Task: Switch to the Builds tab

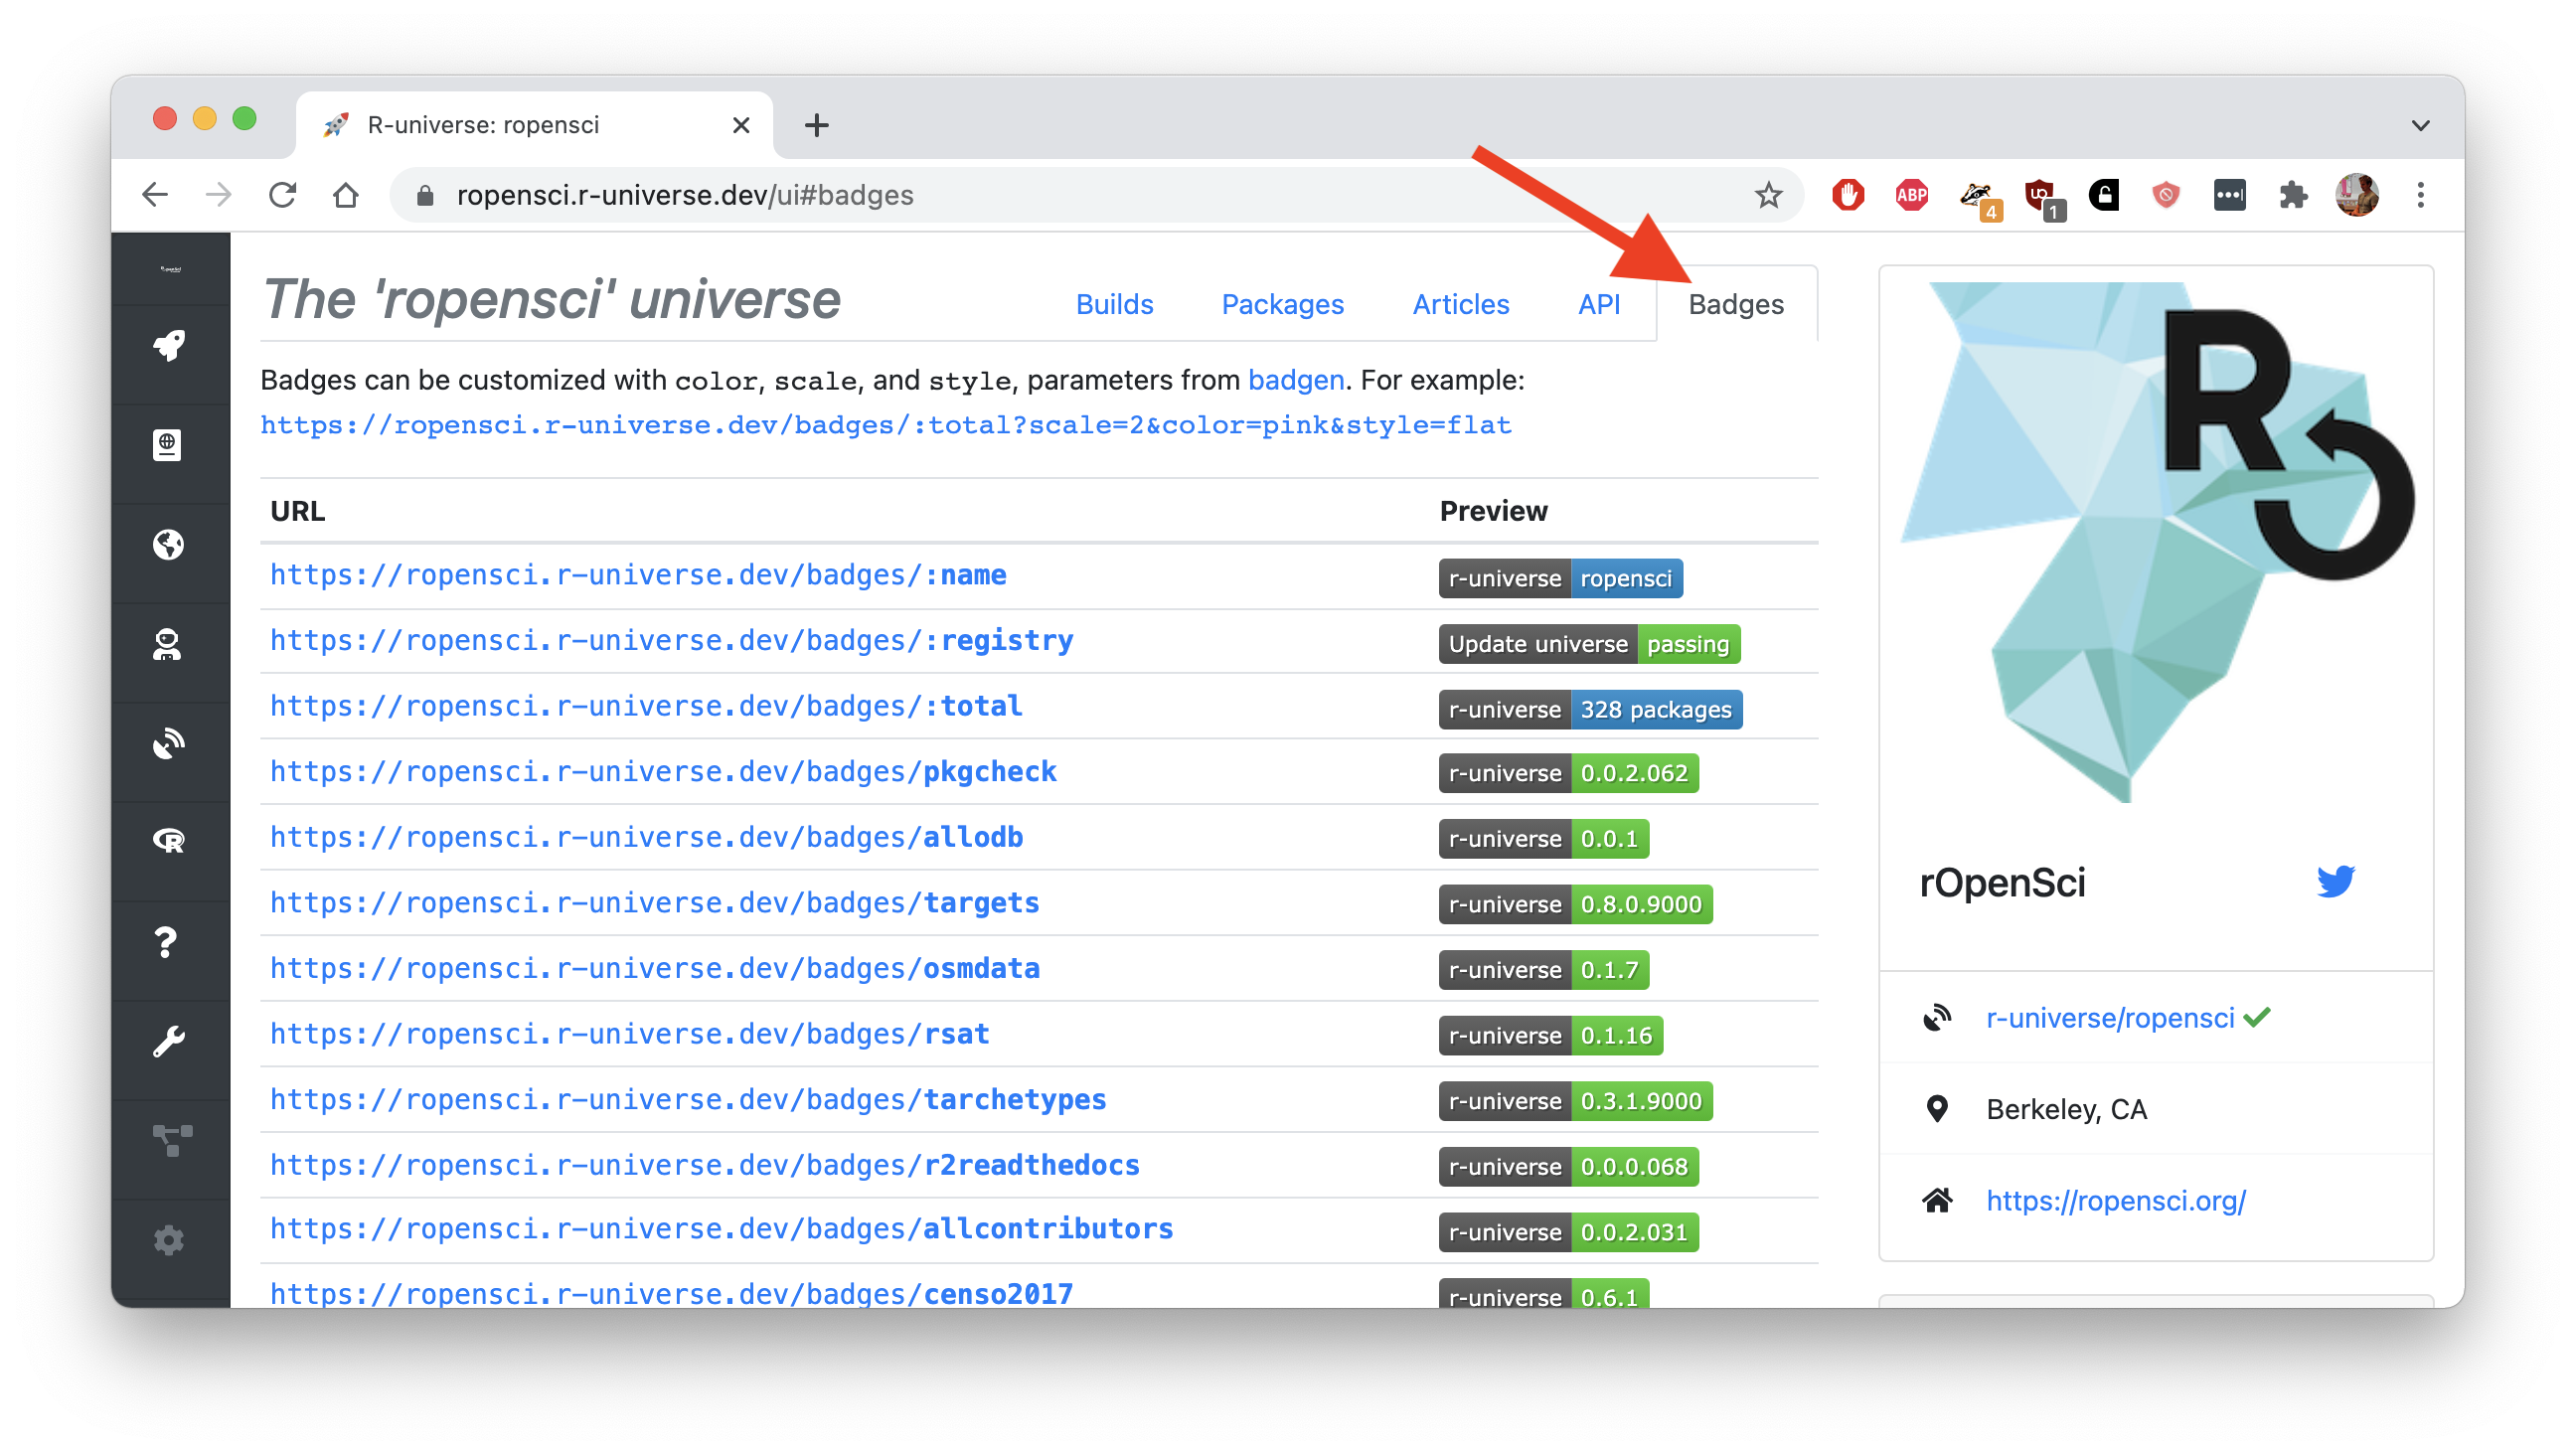Action: click(x=1114, y=304)
